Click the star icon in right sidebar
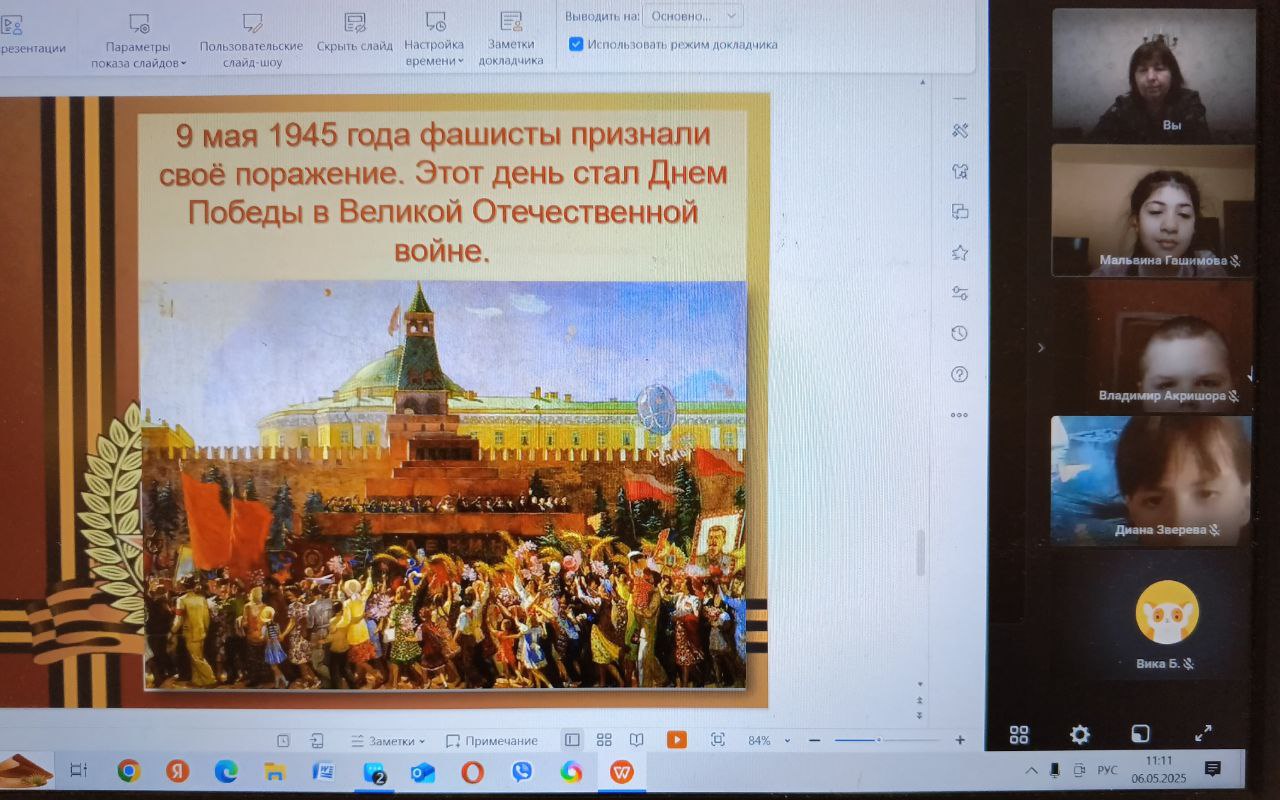Screen dimensions: 1280x800 (960, 252)
